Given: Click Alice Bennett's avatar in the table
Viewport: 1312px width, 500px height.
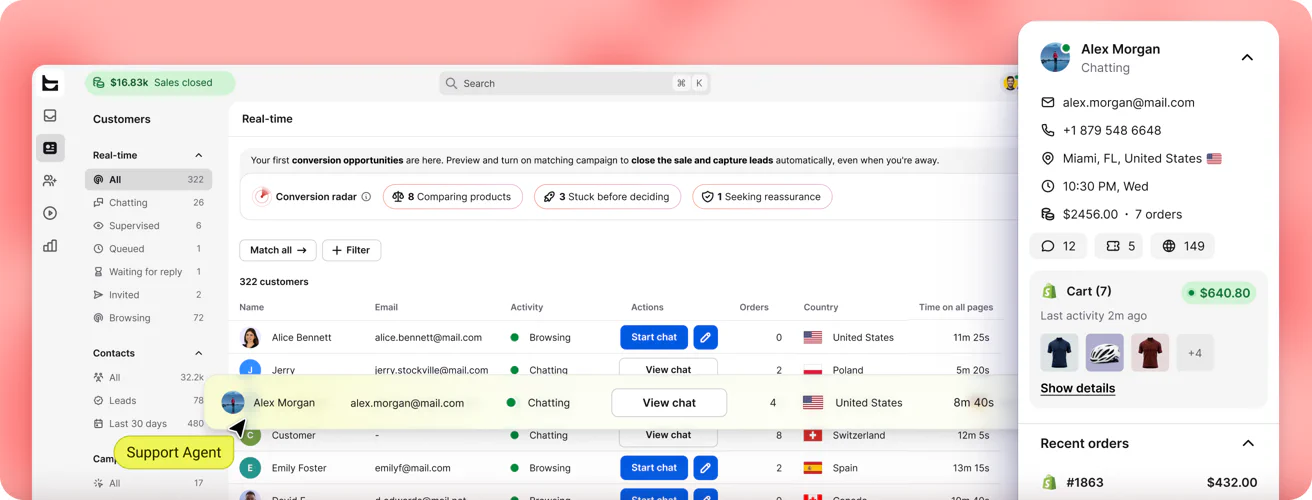Looking at the screenshot, I should [251, 338].
